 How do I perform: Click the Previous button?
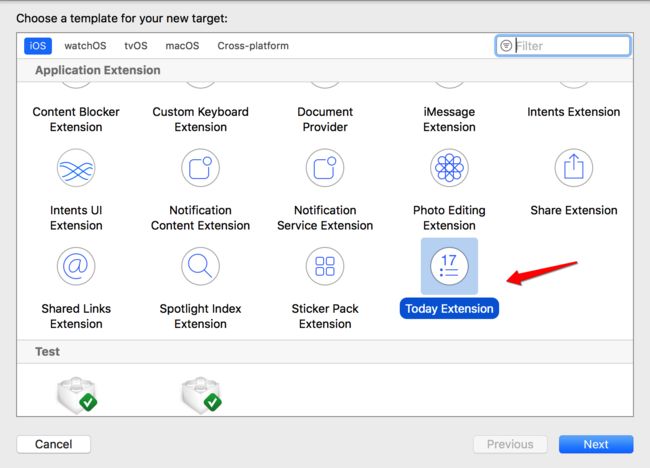point(510,444)
